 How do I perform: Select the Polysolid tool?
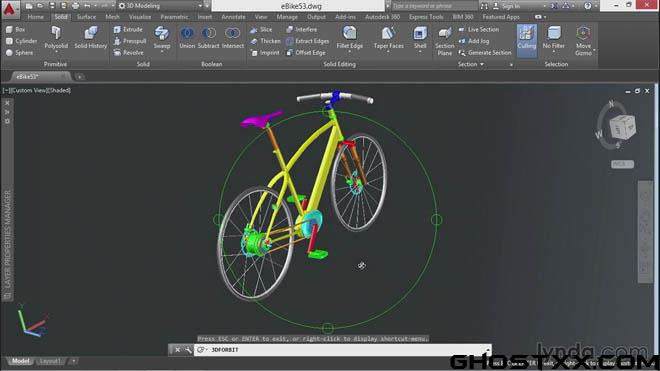pos(56,38)
